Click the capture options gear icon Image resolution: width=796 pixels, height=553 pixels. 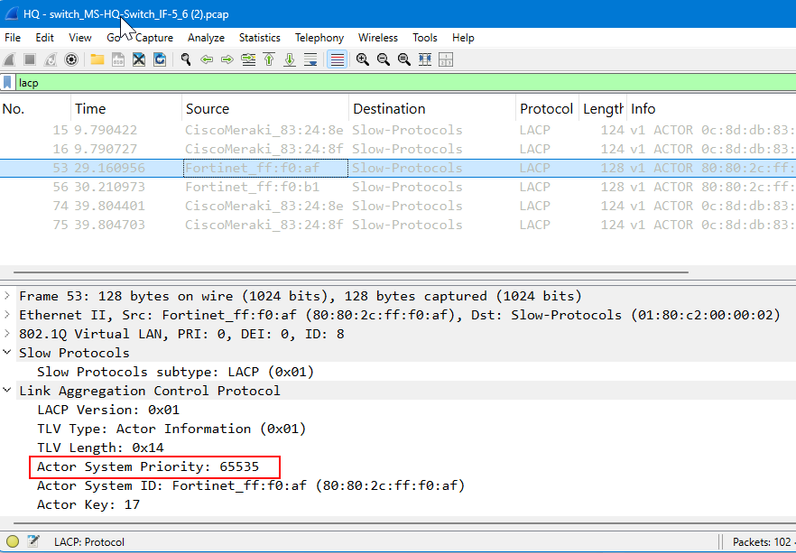click(71, 60)
